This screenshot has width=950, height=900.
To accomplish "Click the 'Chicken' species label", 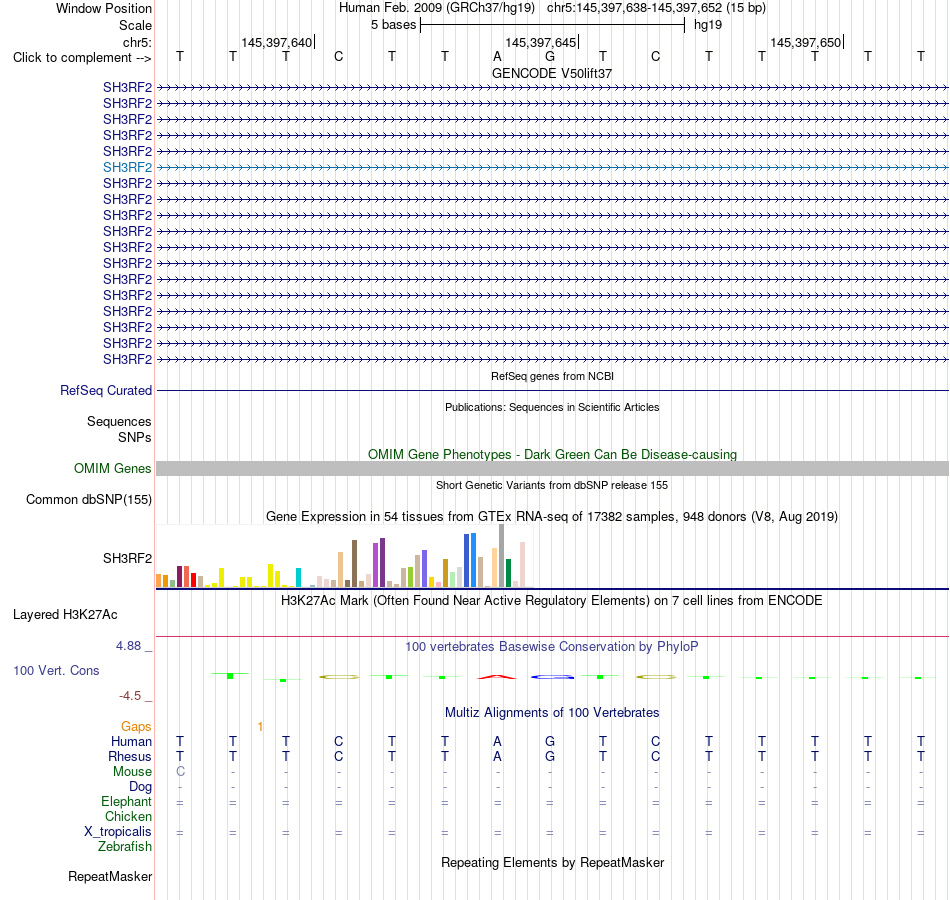I will click(x=128, y=816).
